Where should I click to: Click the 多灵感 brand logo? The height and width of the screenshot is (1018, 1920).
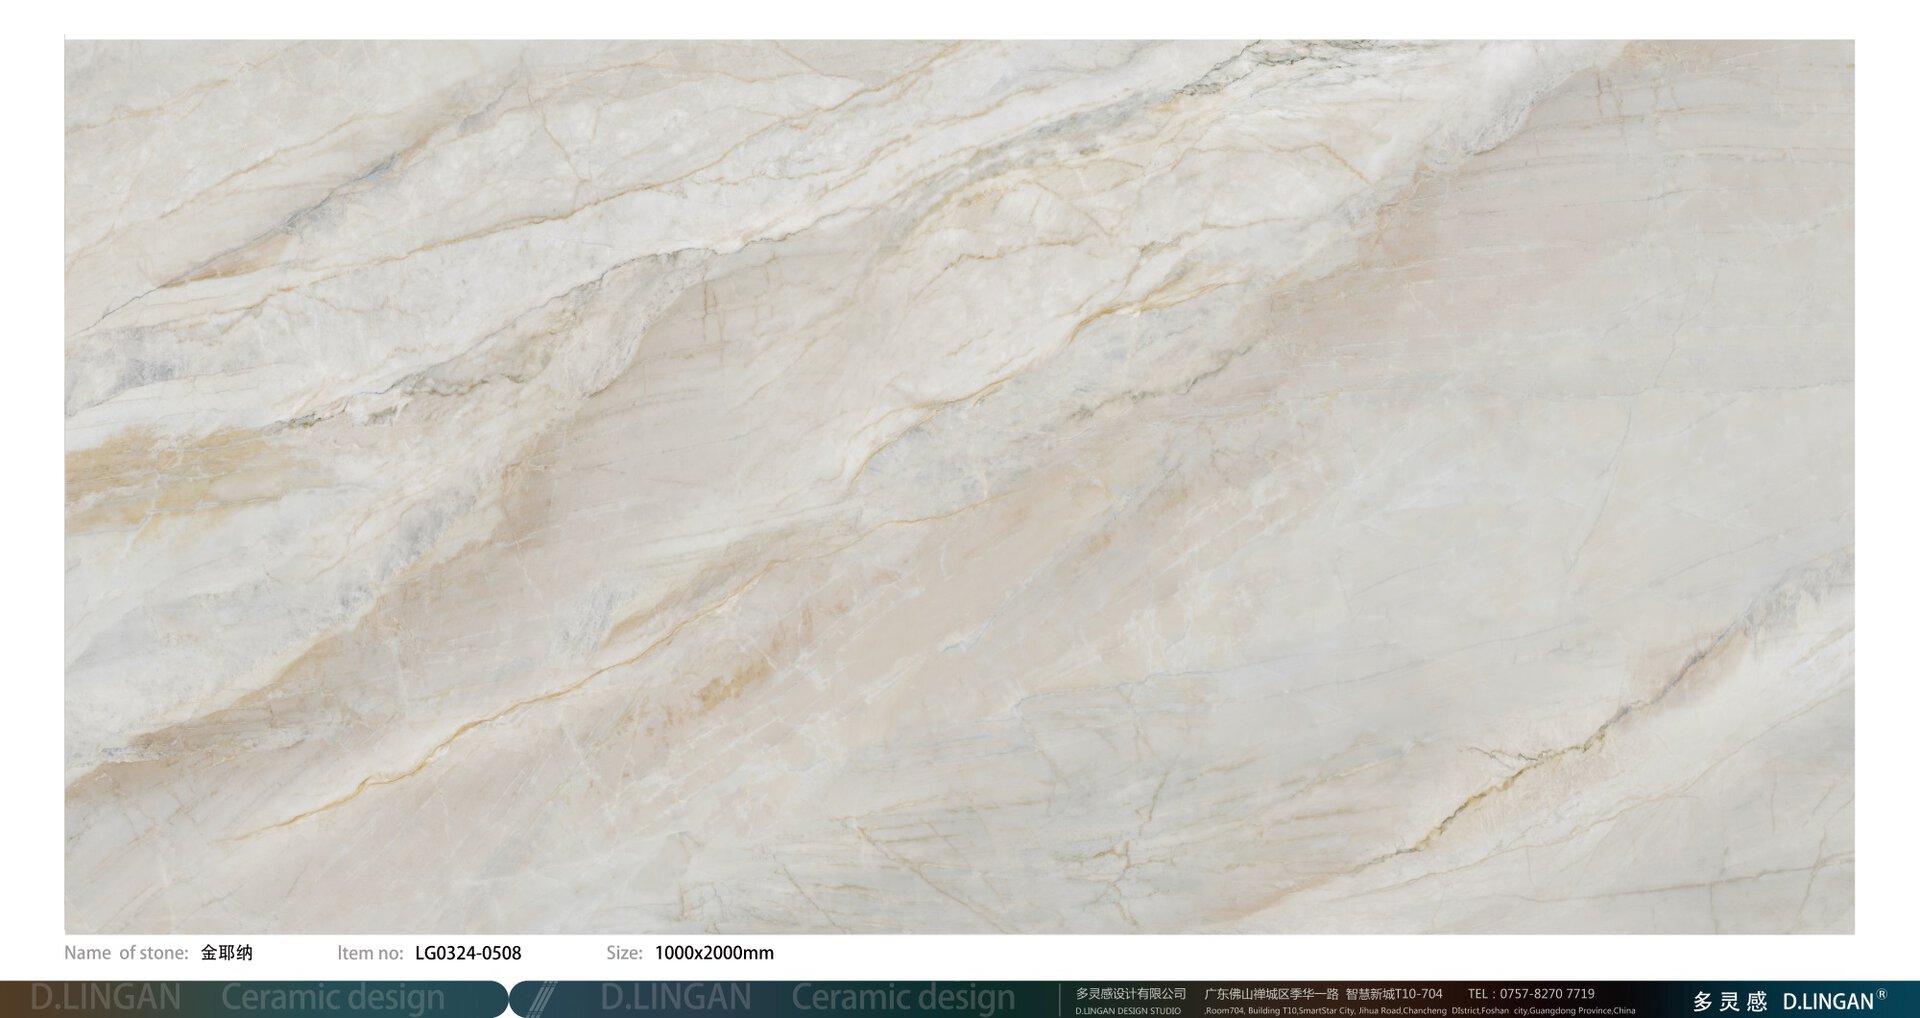coord(1730,1001)
